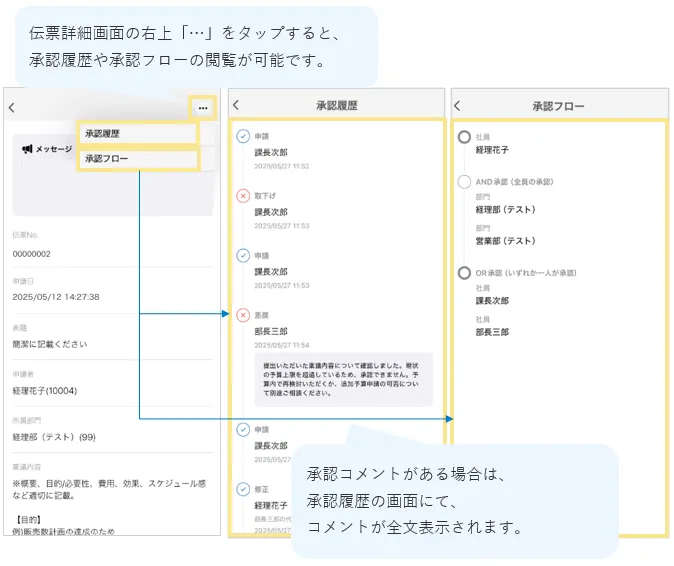Click the megaphone メッセージ icon

point(29,149)
